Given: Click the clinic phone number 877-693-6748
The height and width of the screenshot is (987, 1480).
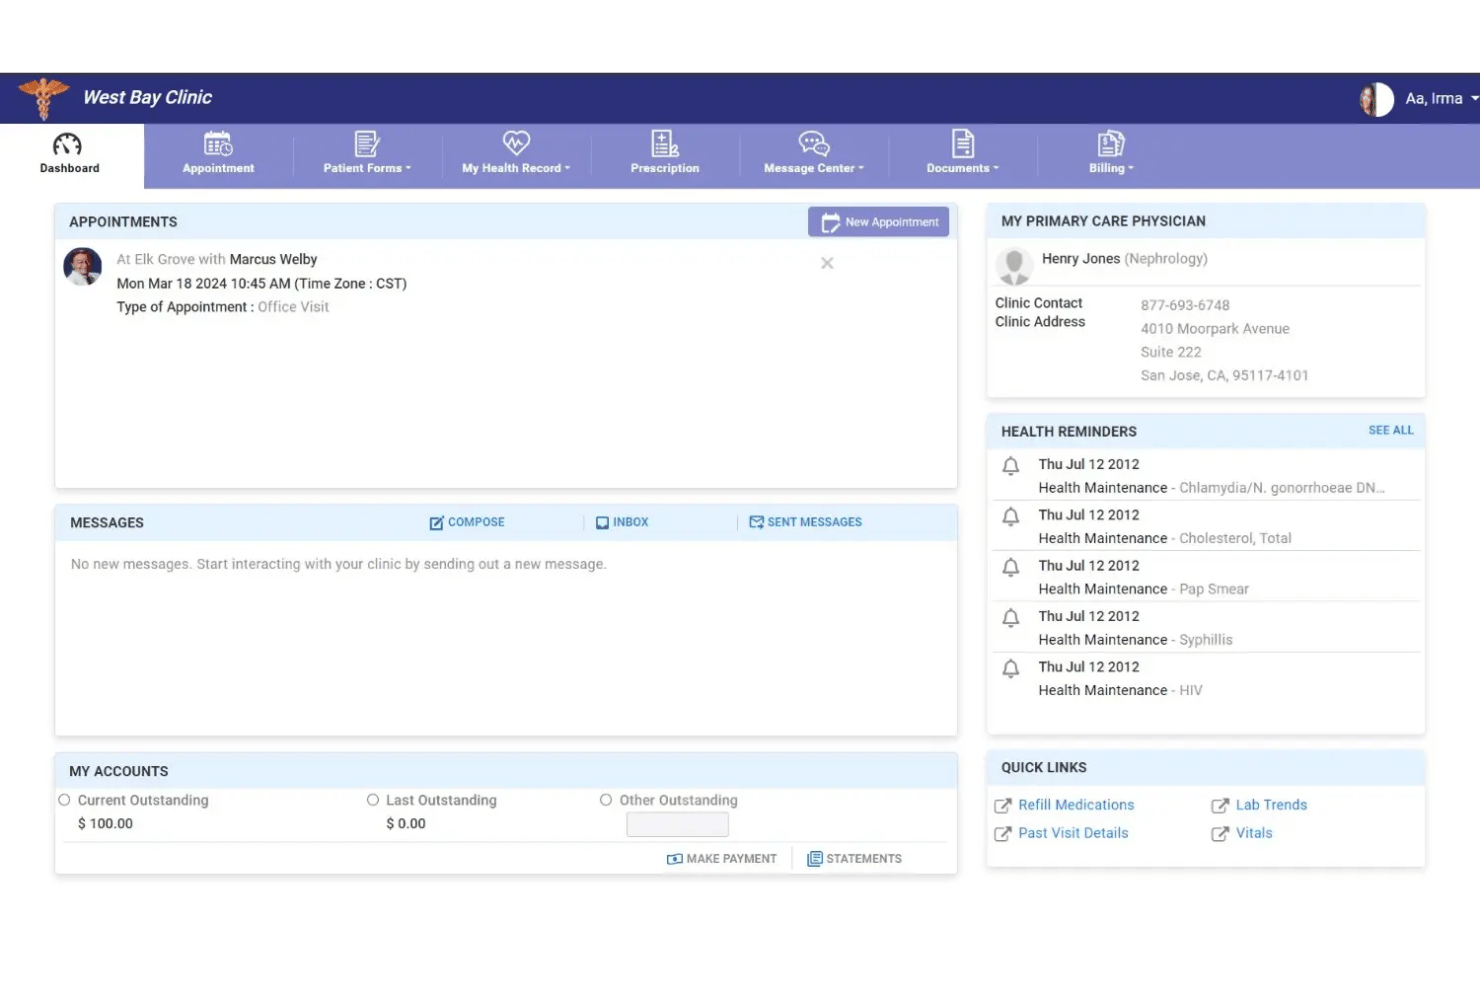Looking at the screenshot, I should pos(1185,305).
